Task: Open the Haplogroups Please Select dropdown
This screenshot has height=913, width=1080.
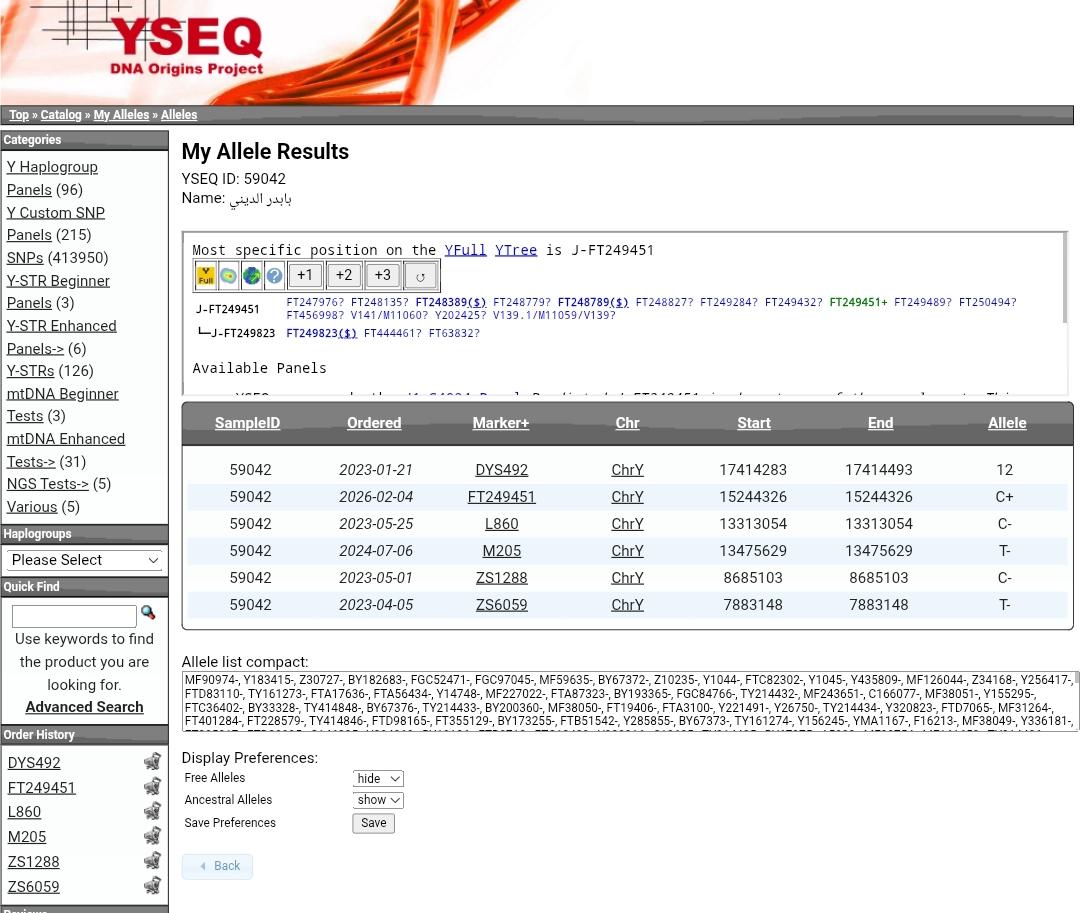Action: pos(85,560)
